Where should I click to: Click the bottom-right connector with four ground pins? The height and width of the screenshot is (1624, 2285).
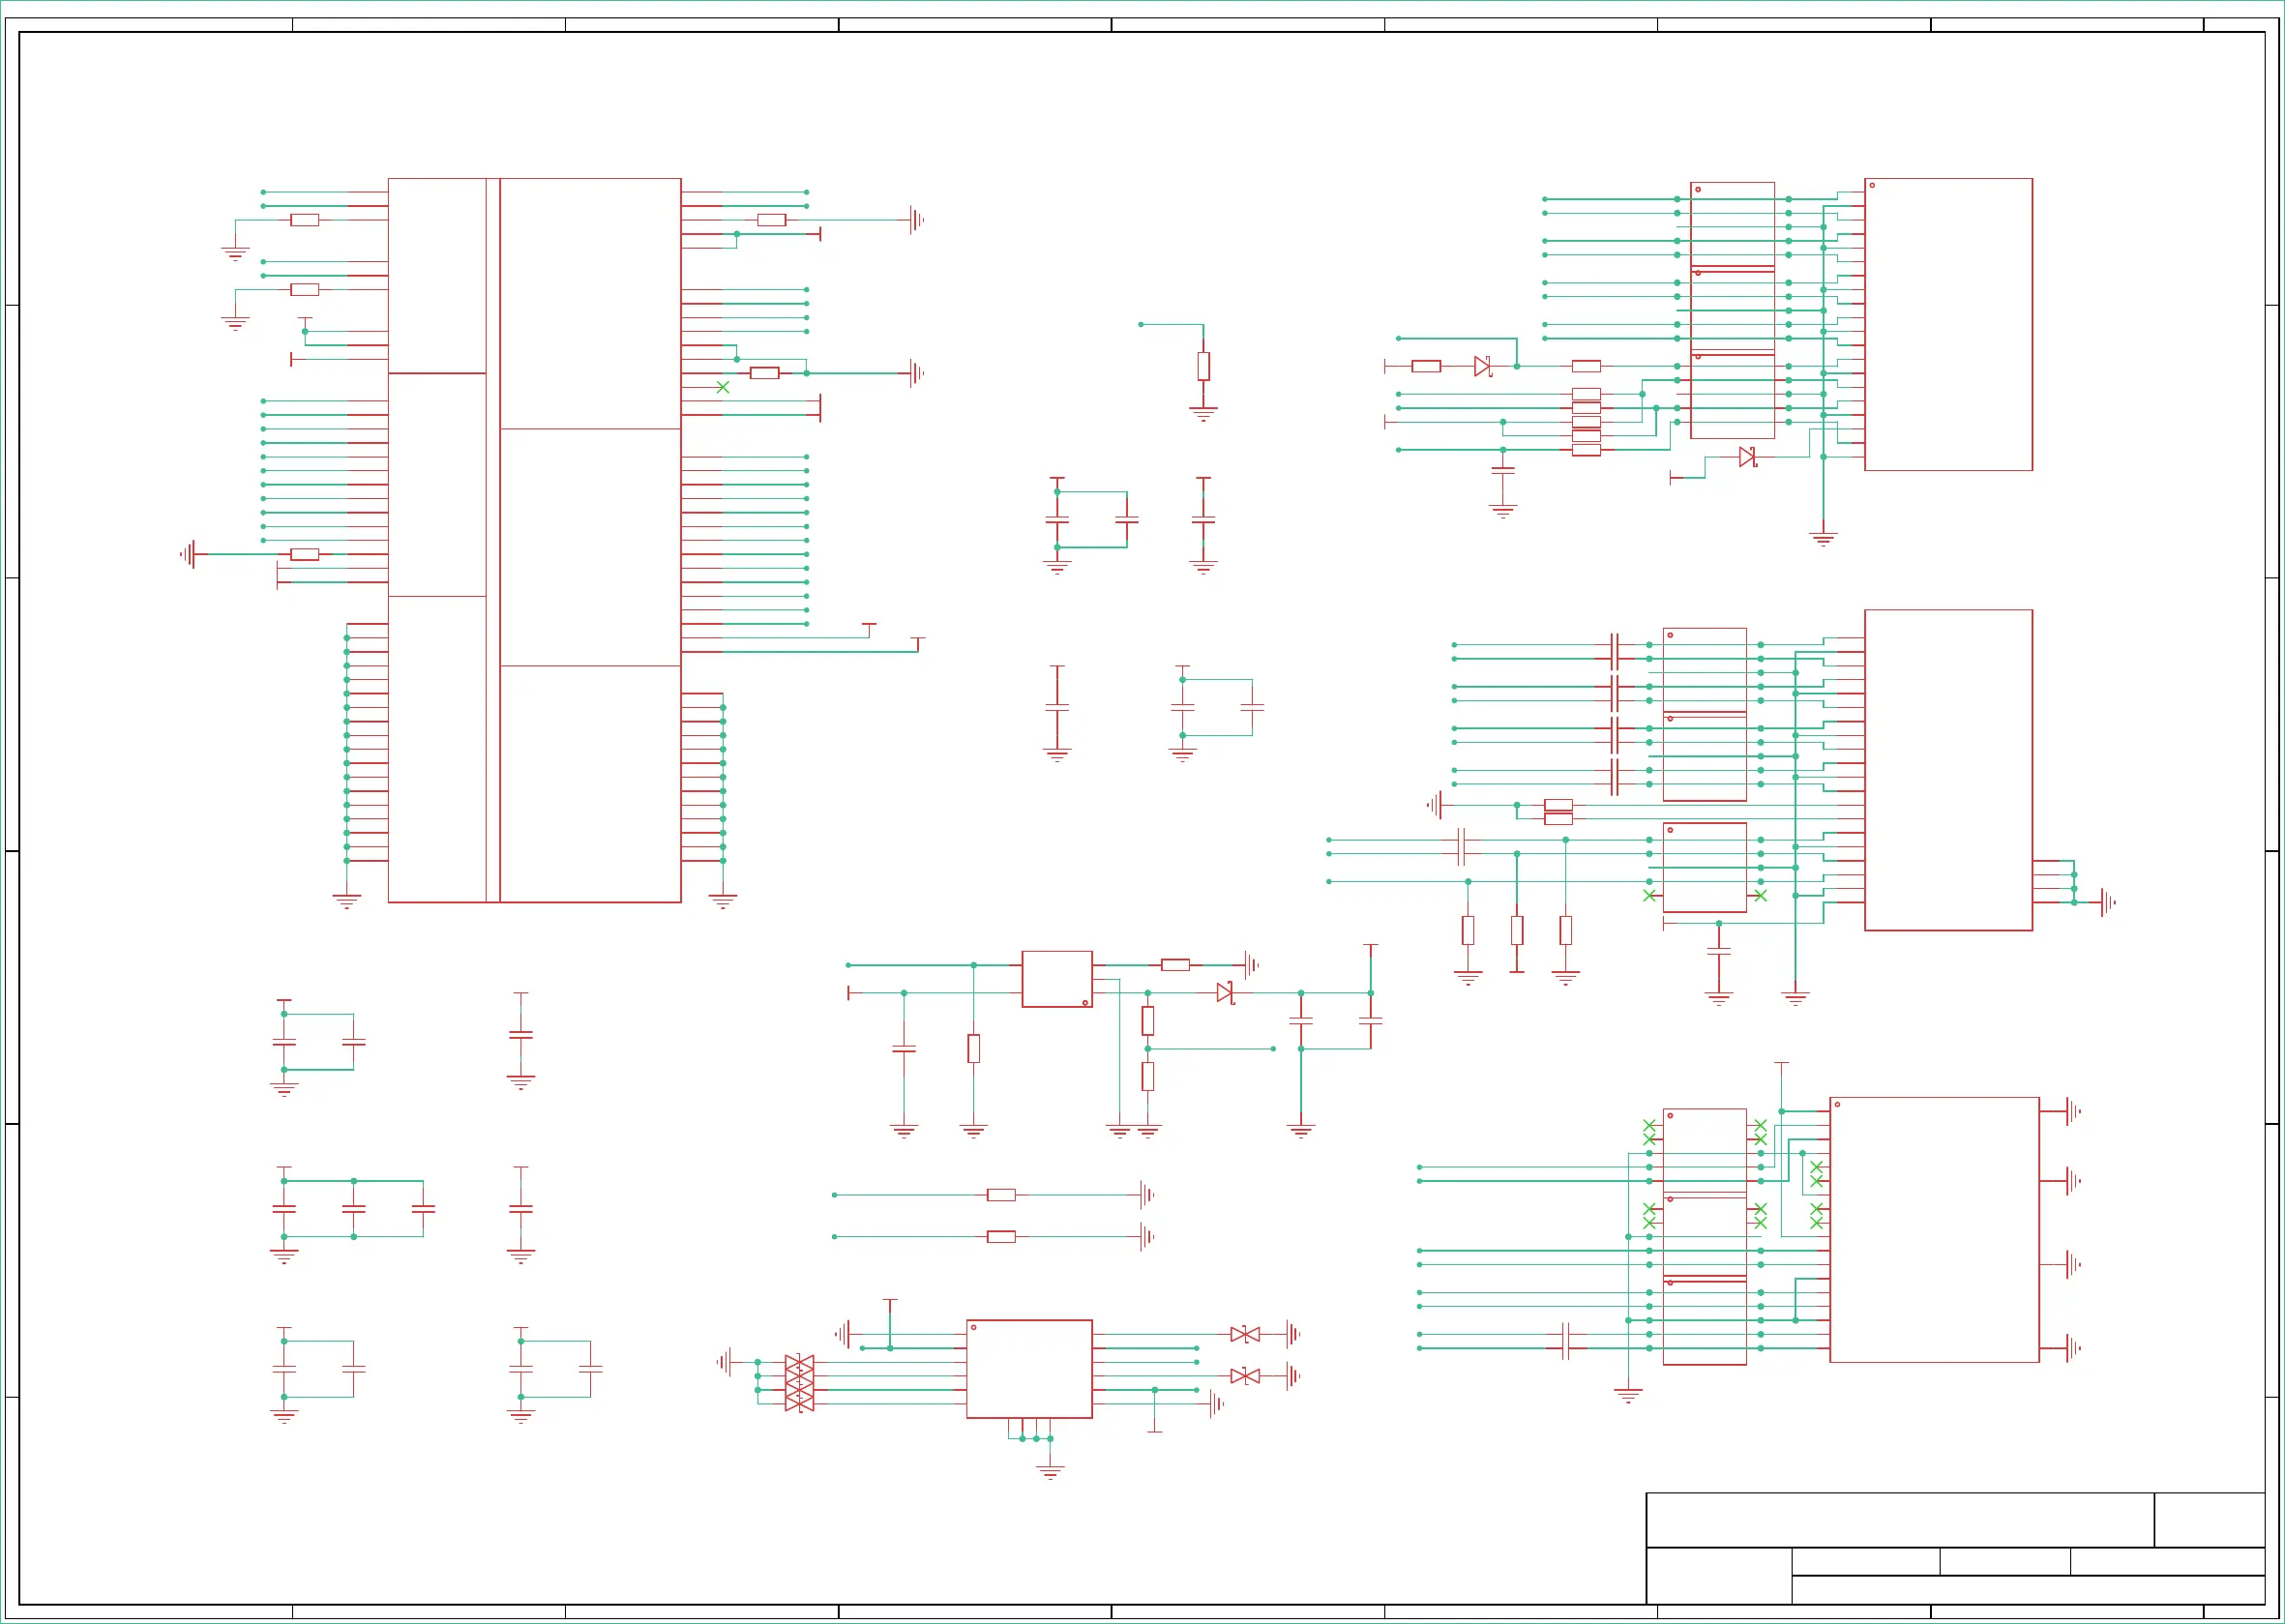[1934, 1229]
